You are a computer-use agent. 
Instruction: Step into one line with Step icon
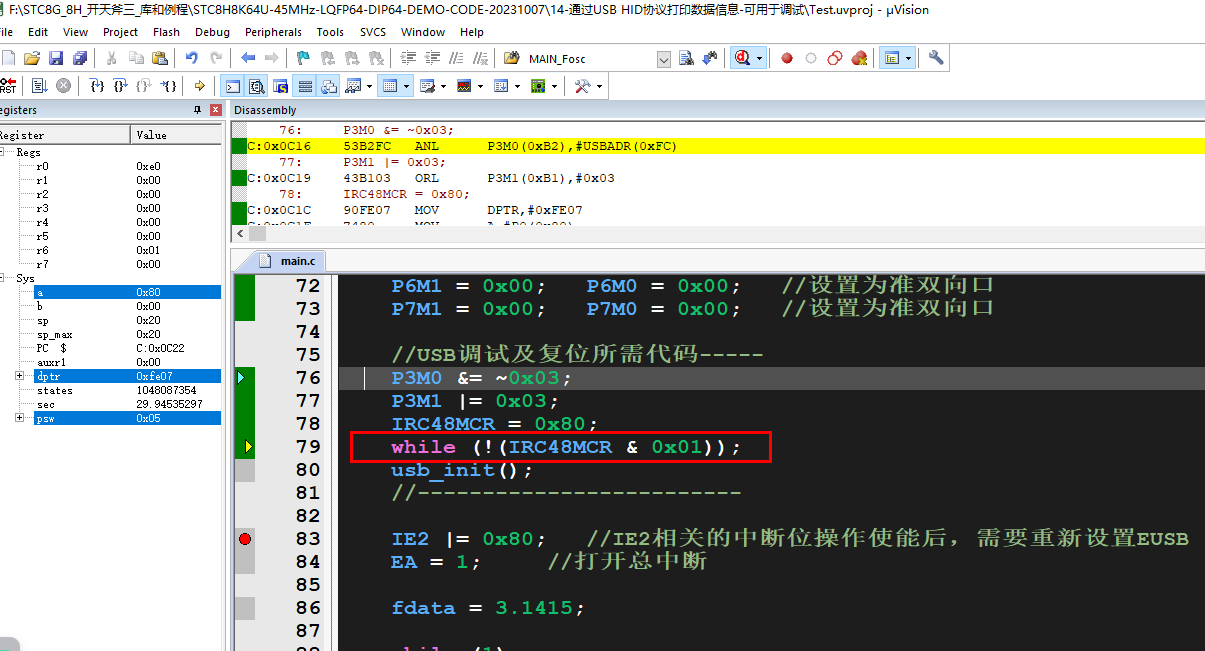(97, 86)
